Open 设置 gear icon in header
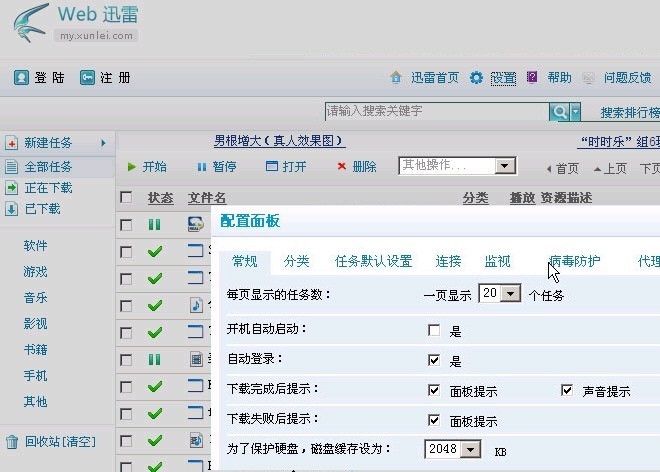The width and height of the screenshot is (660, 472). (477, 78)
